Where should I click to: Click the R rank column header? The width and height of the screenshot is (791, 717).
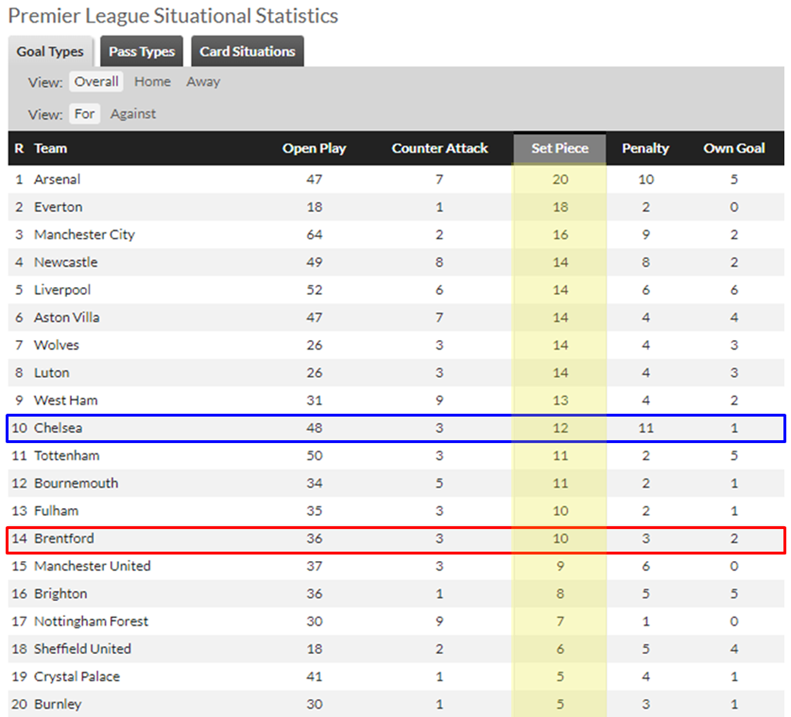pos(19,148)
